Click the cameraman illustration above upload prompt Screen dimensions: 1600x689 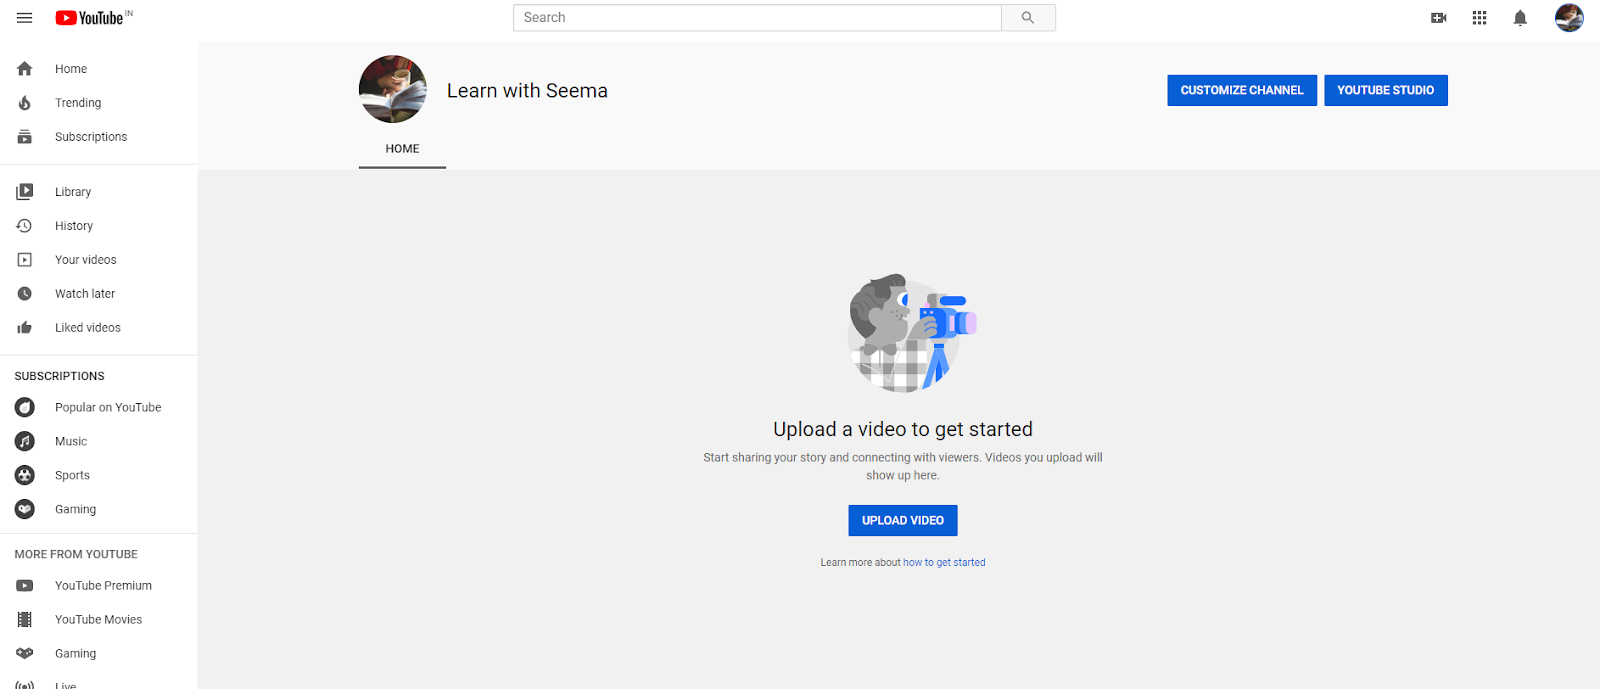[x=912, y=332]
